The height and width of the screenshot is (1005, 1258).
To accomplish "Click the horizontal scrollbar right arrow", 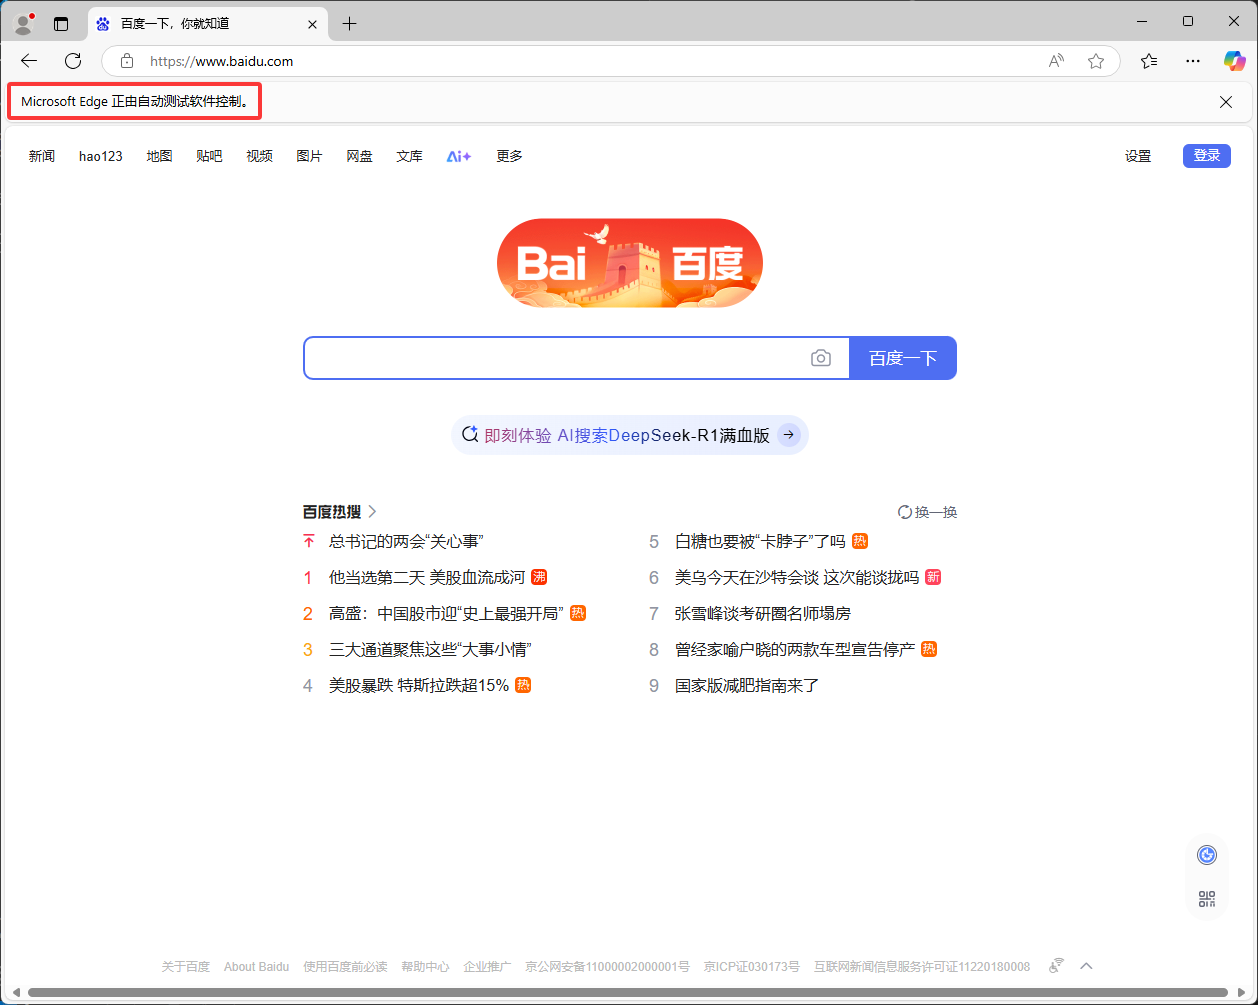I will [1241, 992].
